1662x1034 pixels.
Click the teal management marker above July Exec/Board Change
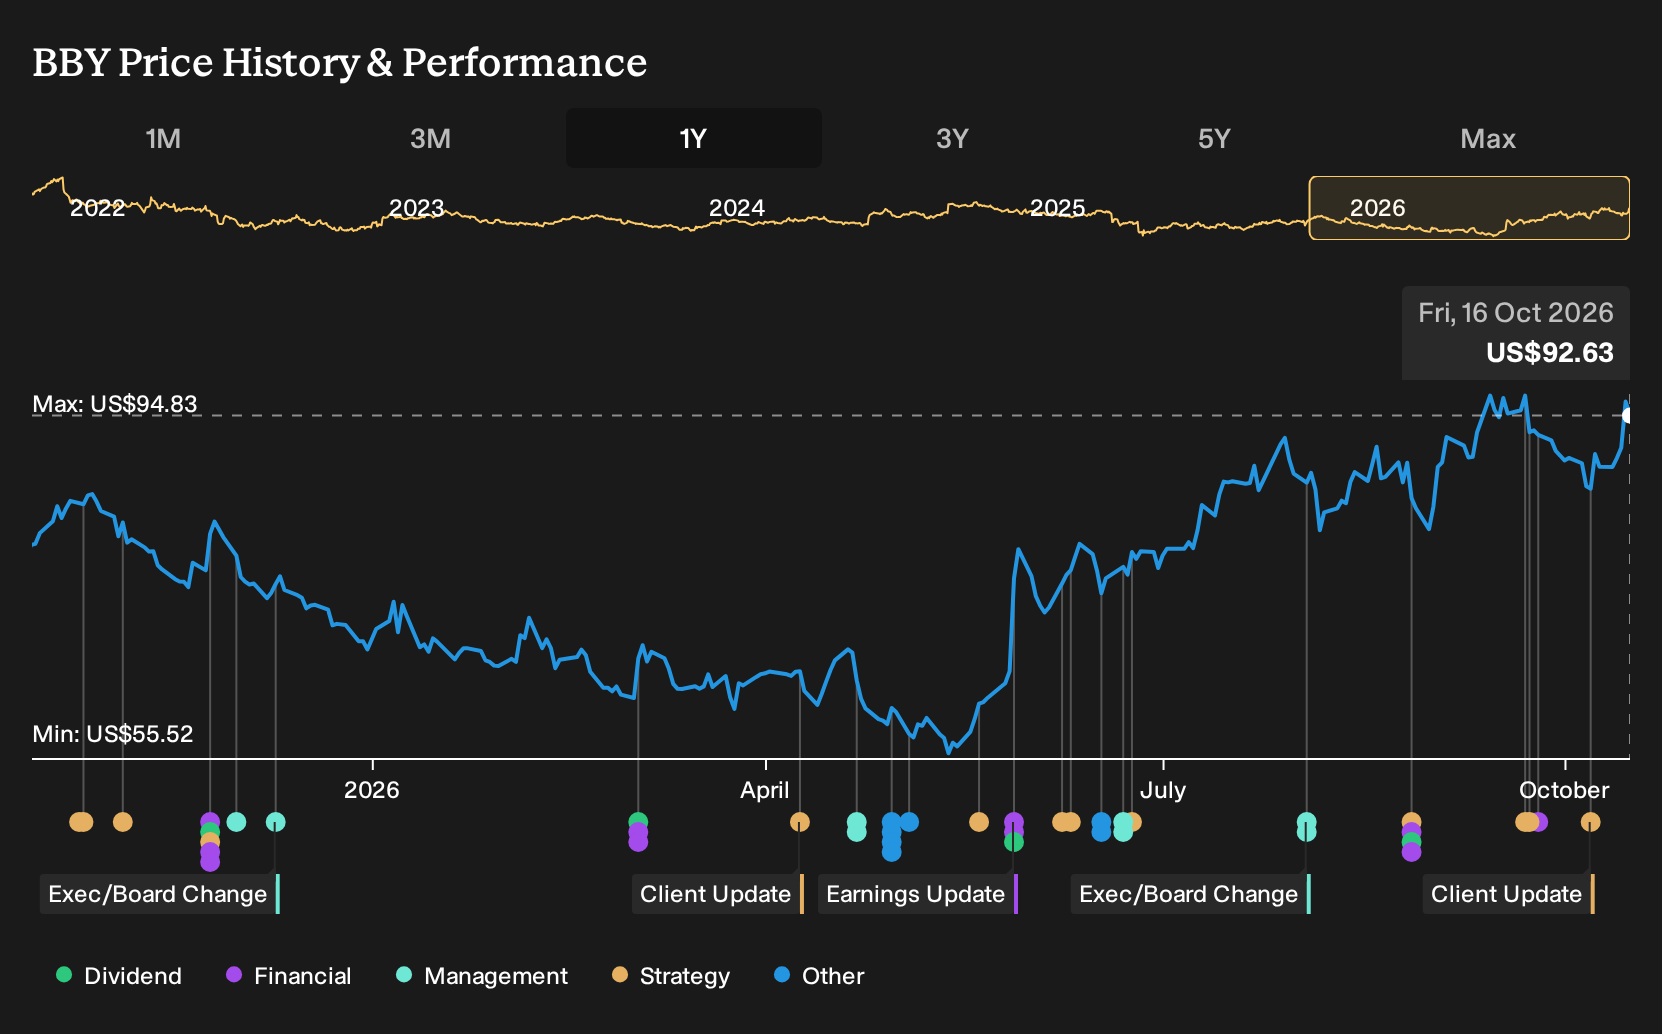tap(1306, 822)
